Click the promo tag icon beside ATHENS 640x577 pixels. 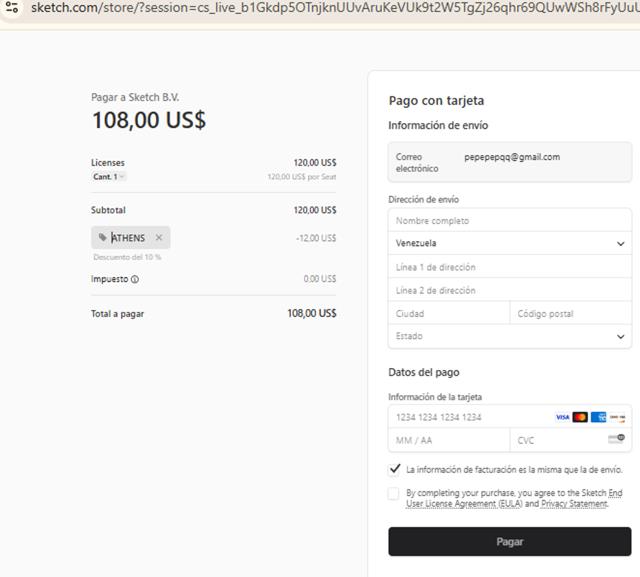102,237
